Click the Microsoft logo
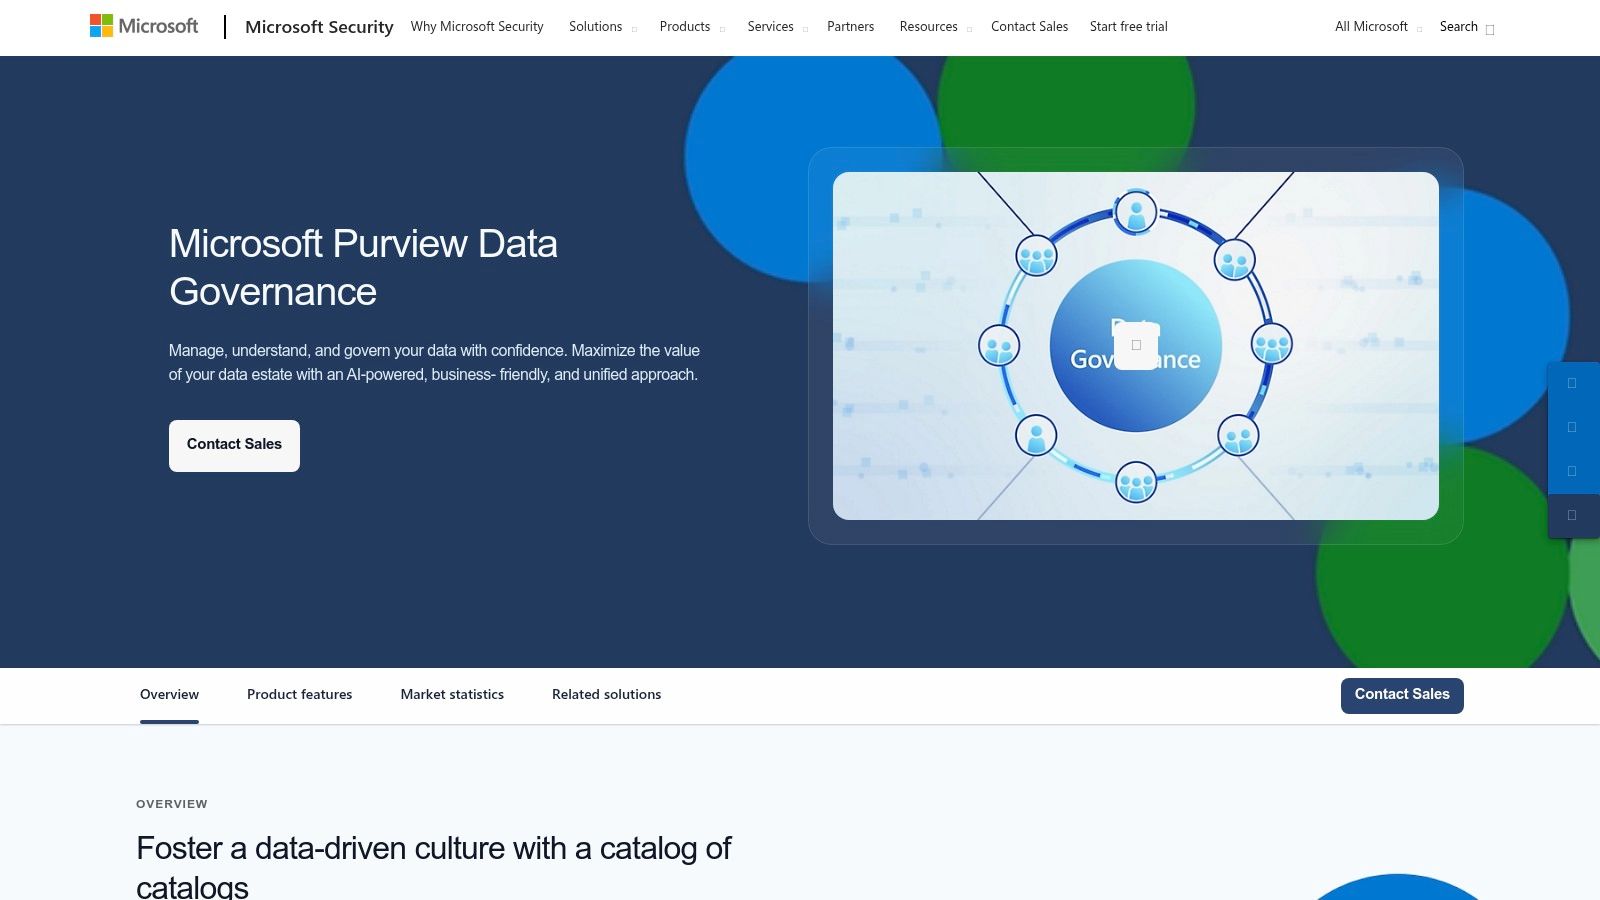Image resolution: width=1600 pixels, height=900 pixels. click(144, 26)
